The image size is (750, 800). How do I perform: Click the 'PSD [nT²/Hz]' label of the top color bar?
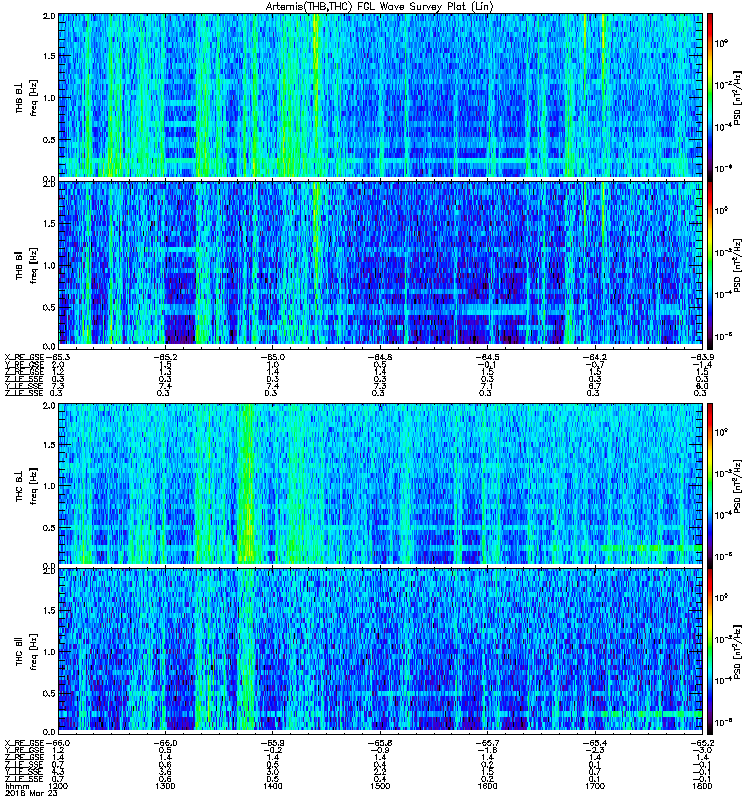(737, 97)
